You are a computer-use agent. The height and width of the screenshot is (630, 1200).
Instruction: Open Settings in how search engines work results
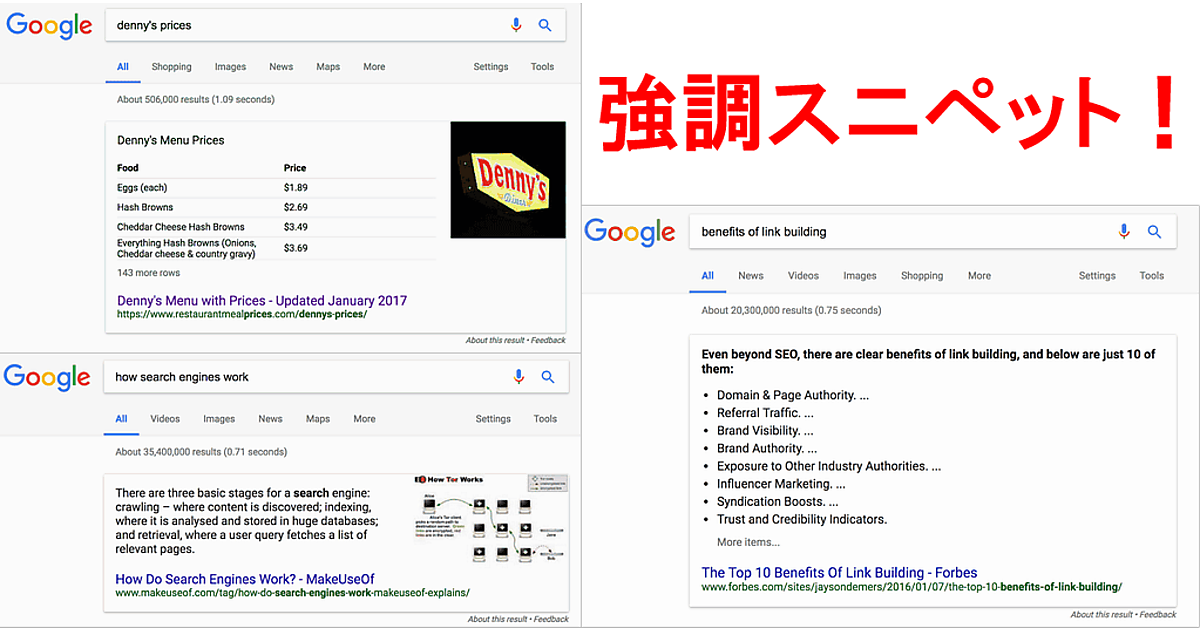pos(493,419)
